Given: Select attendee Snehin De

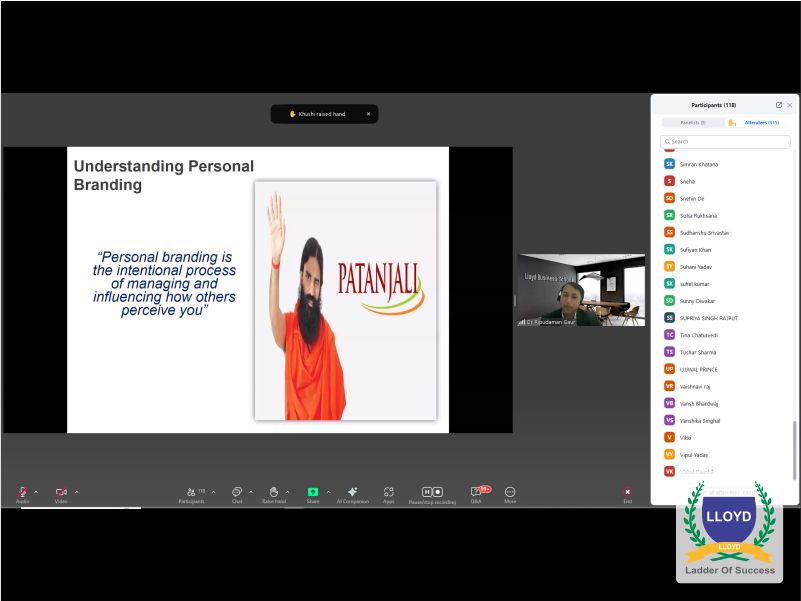Looking at the screenshot, I should [725, 198].
